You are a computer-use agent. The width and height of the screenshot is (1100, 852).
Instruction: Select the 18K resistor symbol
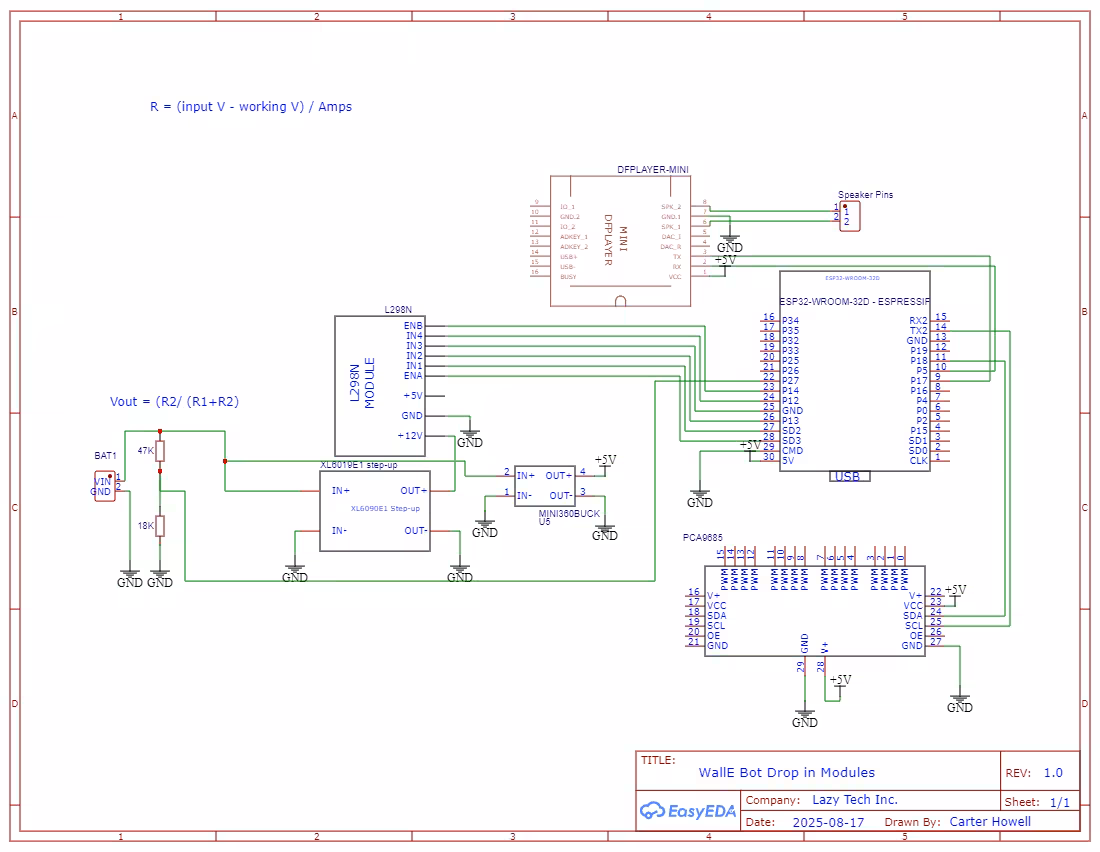point(160,526)
